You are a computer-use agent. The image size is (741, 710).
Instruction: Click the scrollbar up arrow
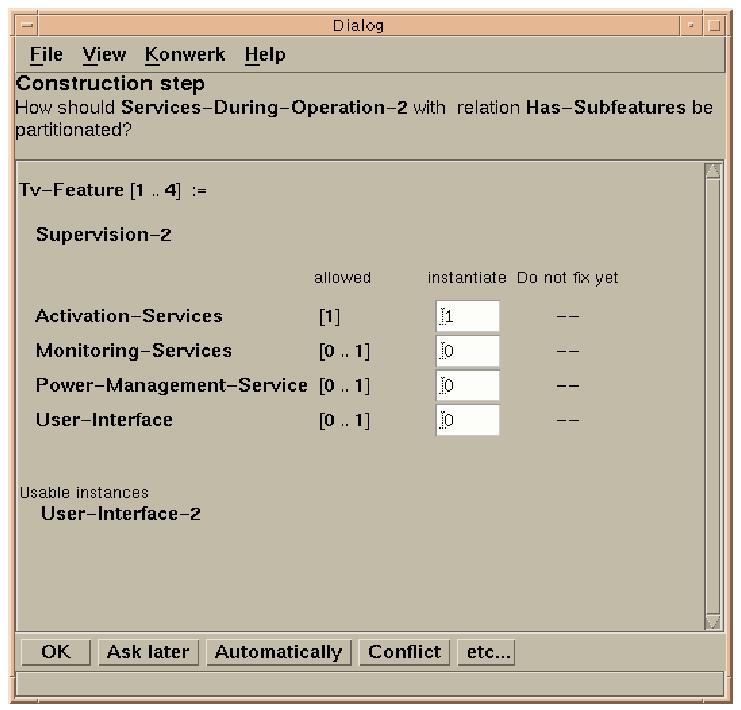(713, 171)
